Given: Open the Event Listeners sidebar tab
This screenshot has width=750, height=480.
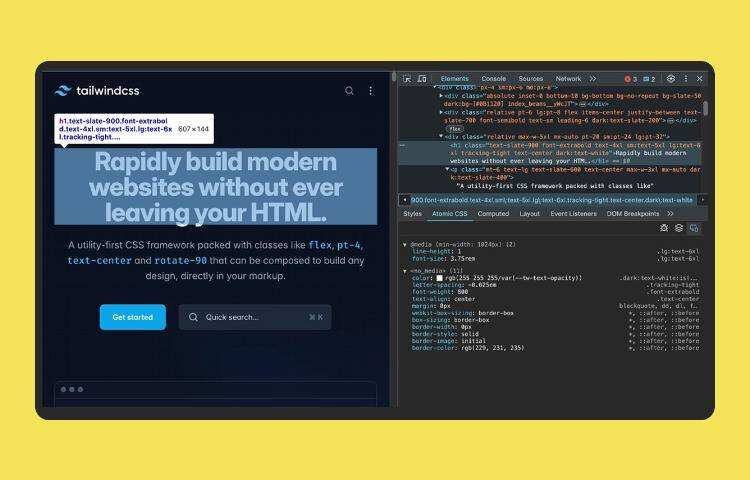Looking at the screenshot, I should [574, 214].
